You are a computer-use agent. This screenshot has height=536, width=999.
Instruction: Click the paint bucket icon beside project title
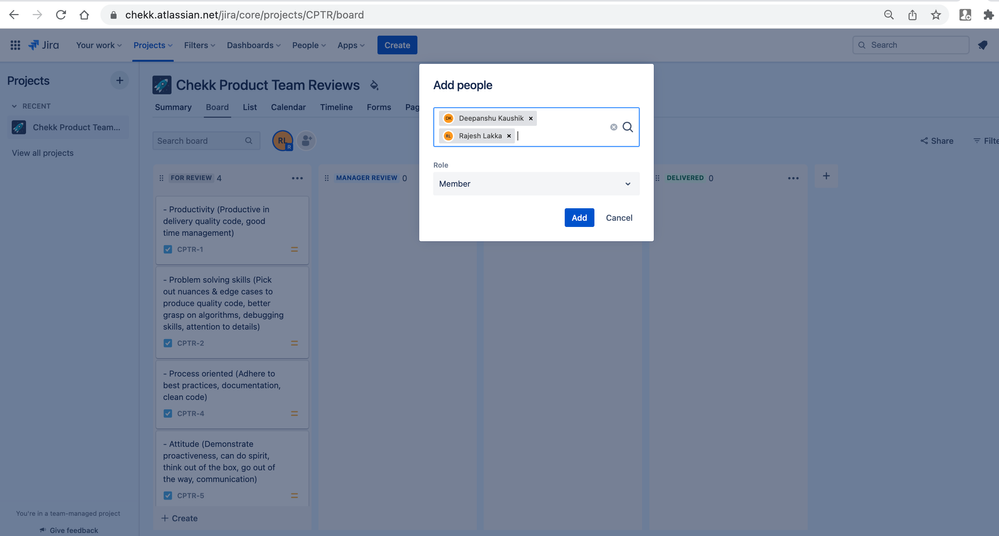[x=375, y=85]
